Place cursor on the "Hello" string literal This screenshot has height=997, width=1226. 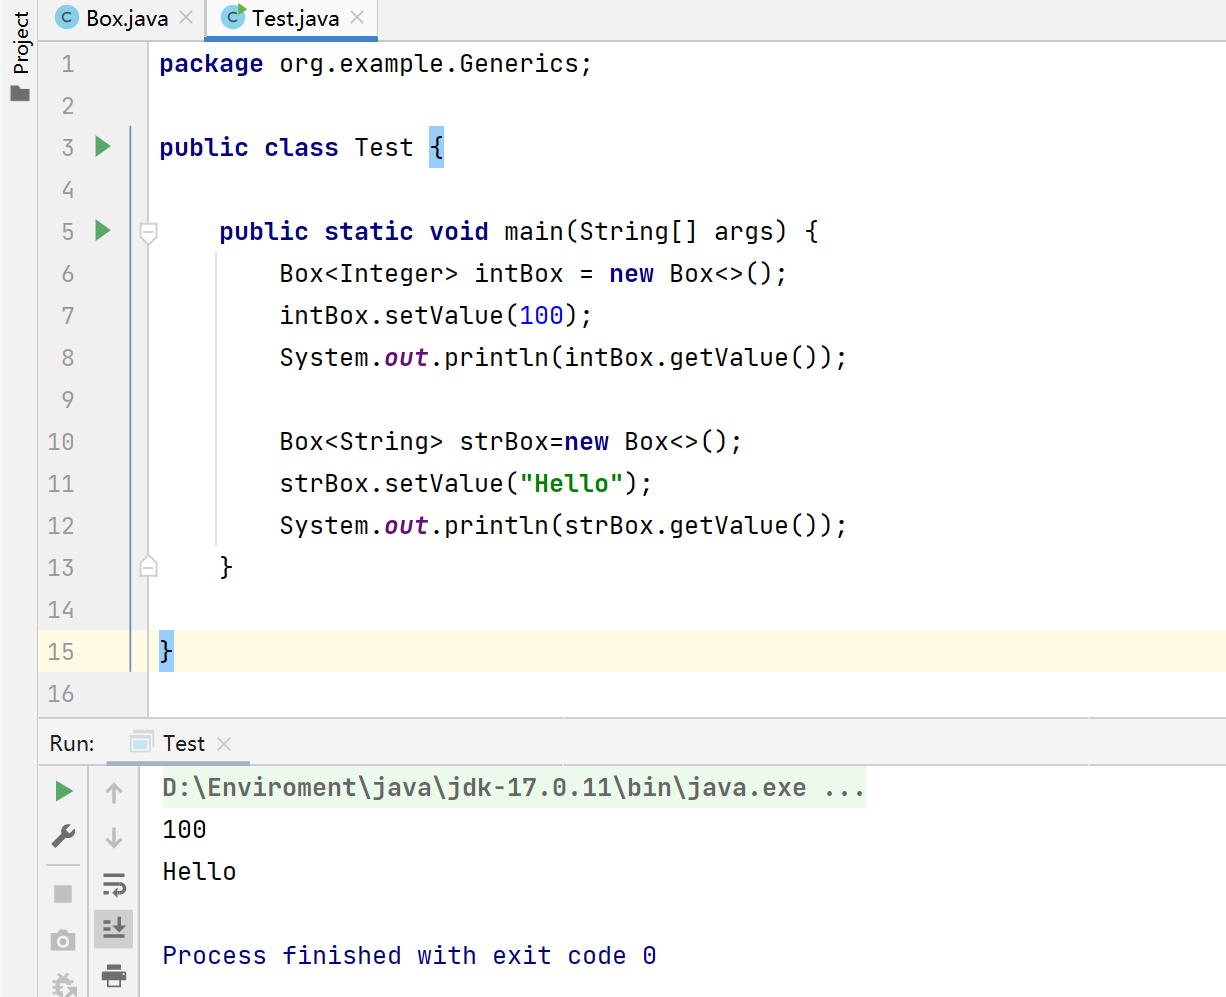coord(571,484)
